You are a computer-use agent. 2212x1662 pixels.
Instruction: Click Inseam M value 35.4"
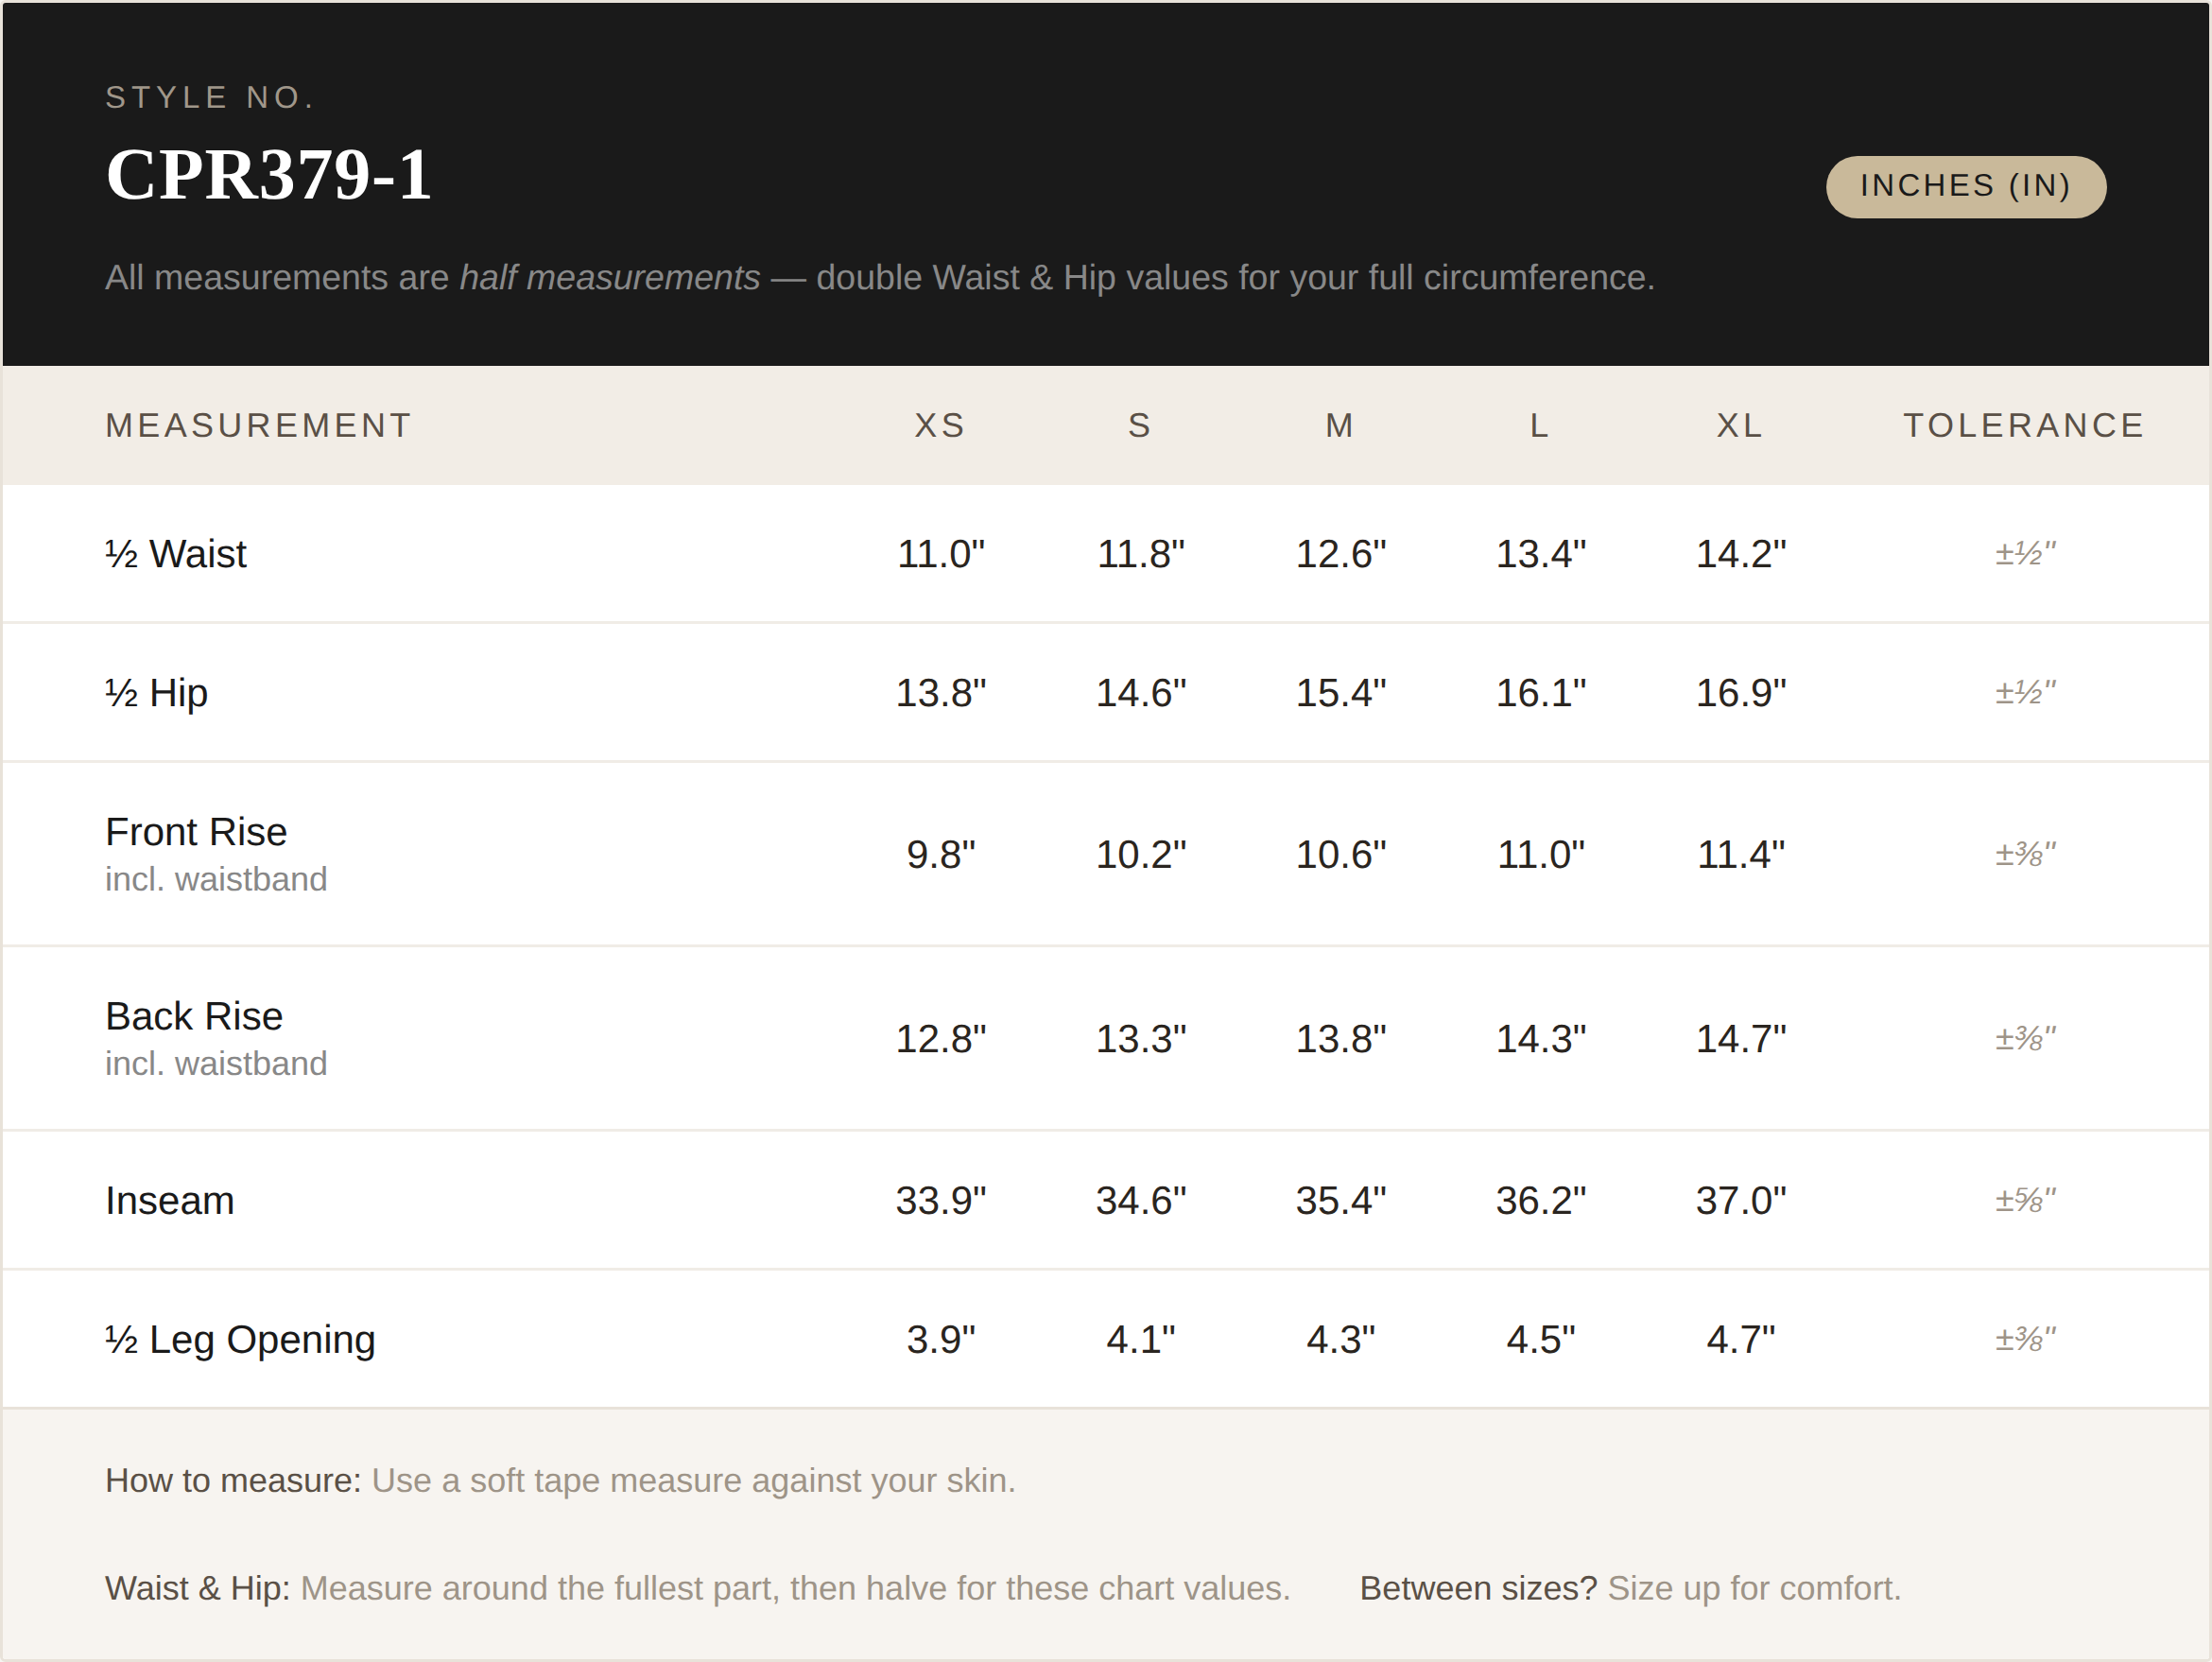1340,1200
